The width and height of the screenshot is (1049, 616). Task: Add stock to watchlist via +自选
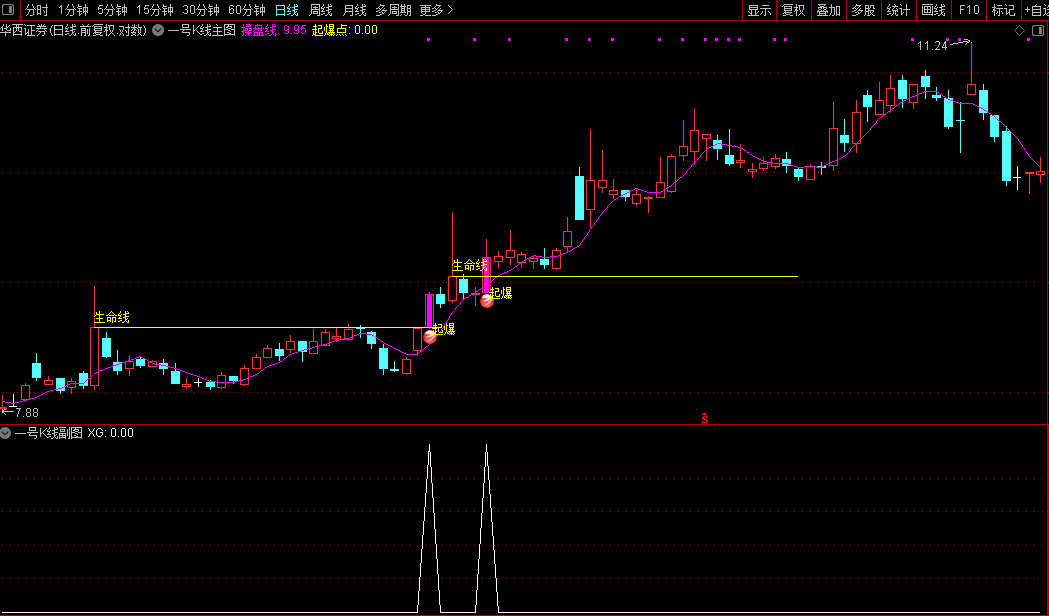1036,10
